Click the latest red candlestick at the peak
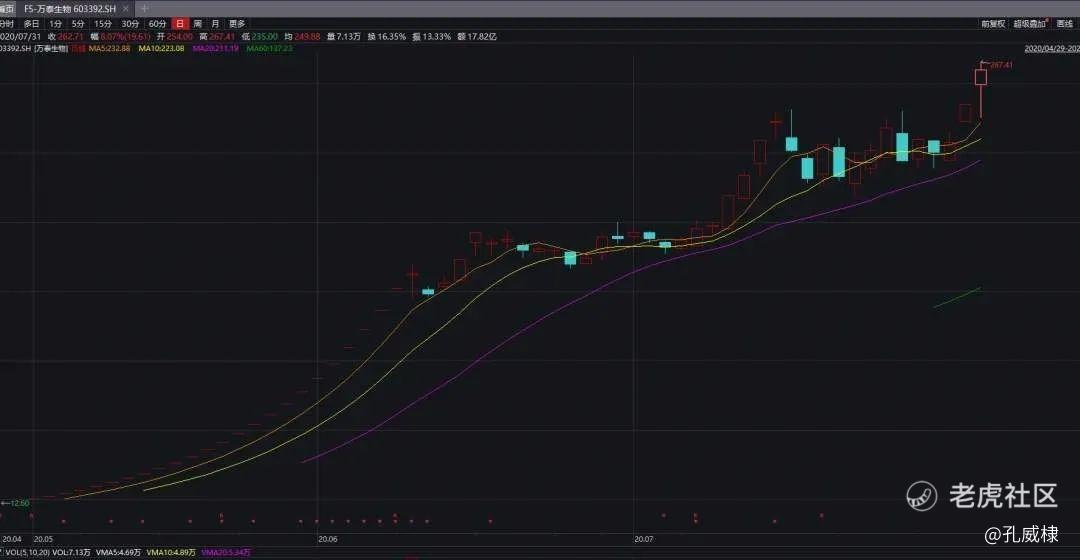1080x560 pixels. 981,76
